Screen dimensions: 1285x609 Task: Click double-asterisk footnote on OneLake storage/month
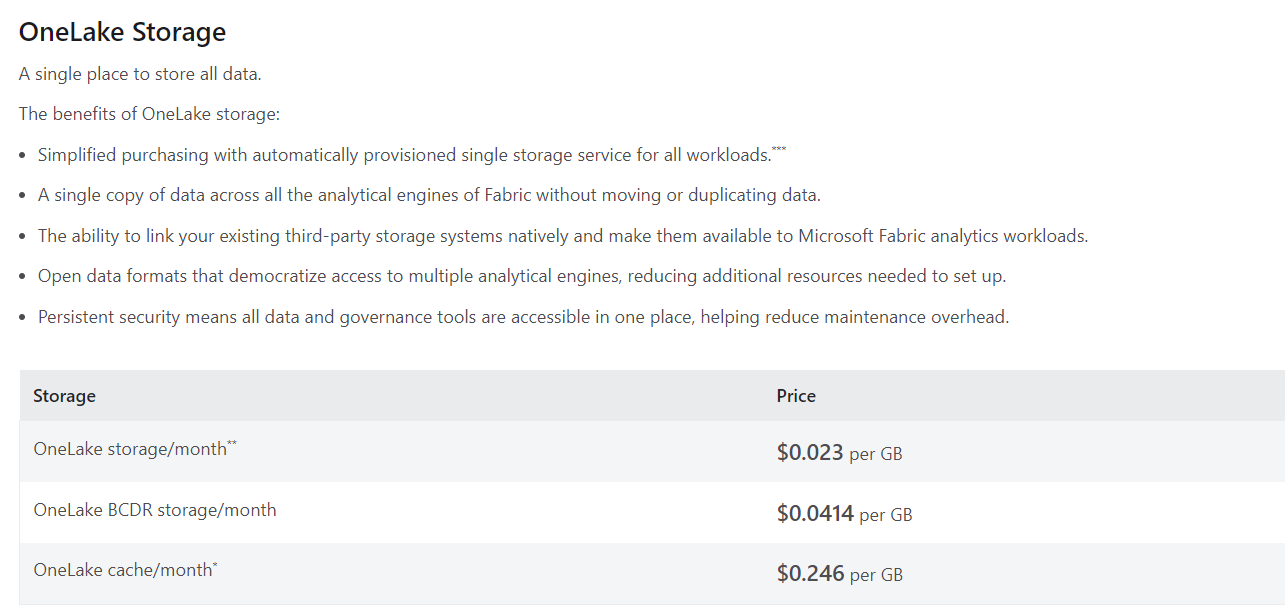(232, 444)
